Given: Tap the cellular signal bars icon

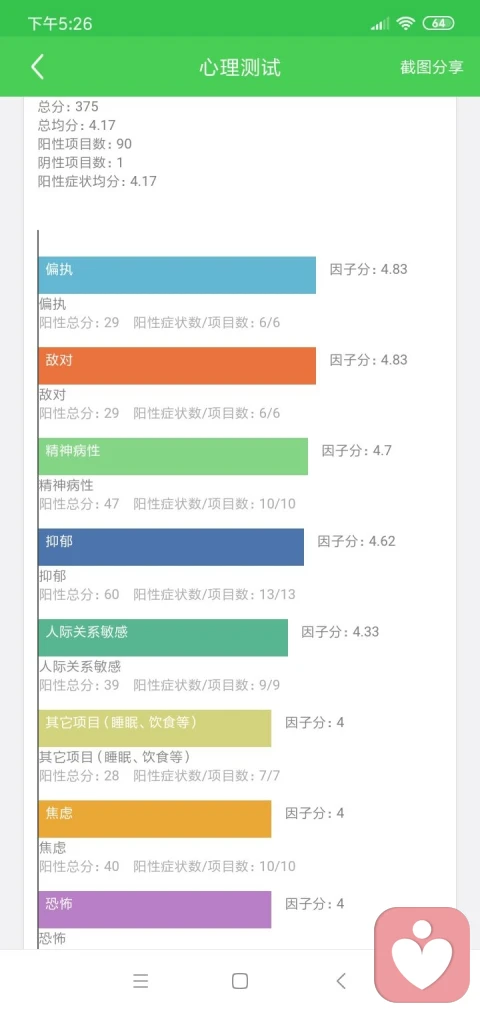Looking at the screenshot, I should point(380,25).
